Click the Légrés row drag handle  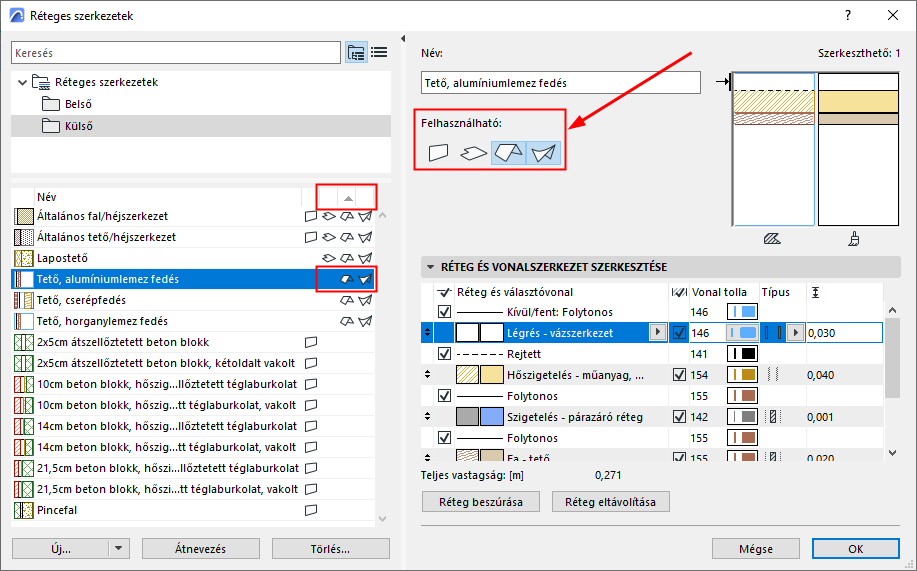click(428, 333)
